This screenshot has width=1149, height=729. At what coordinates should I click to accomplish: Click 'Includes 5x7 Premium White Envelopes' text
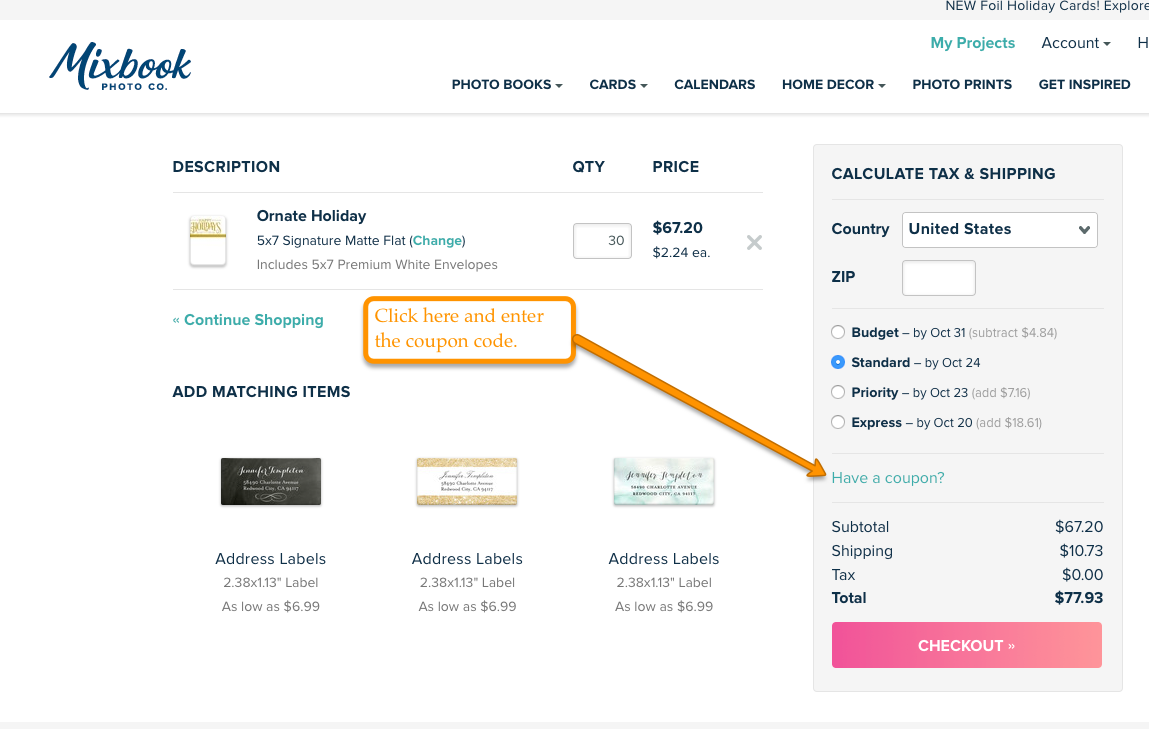[377, 264]
